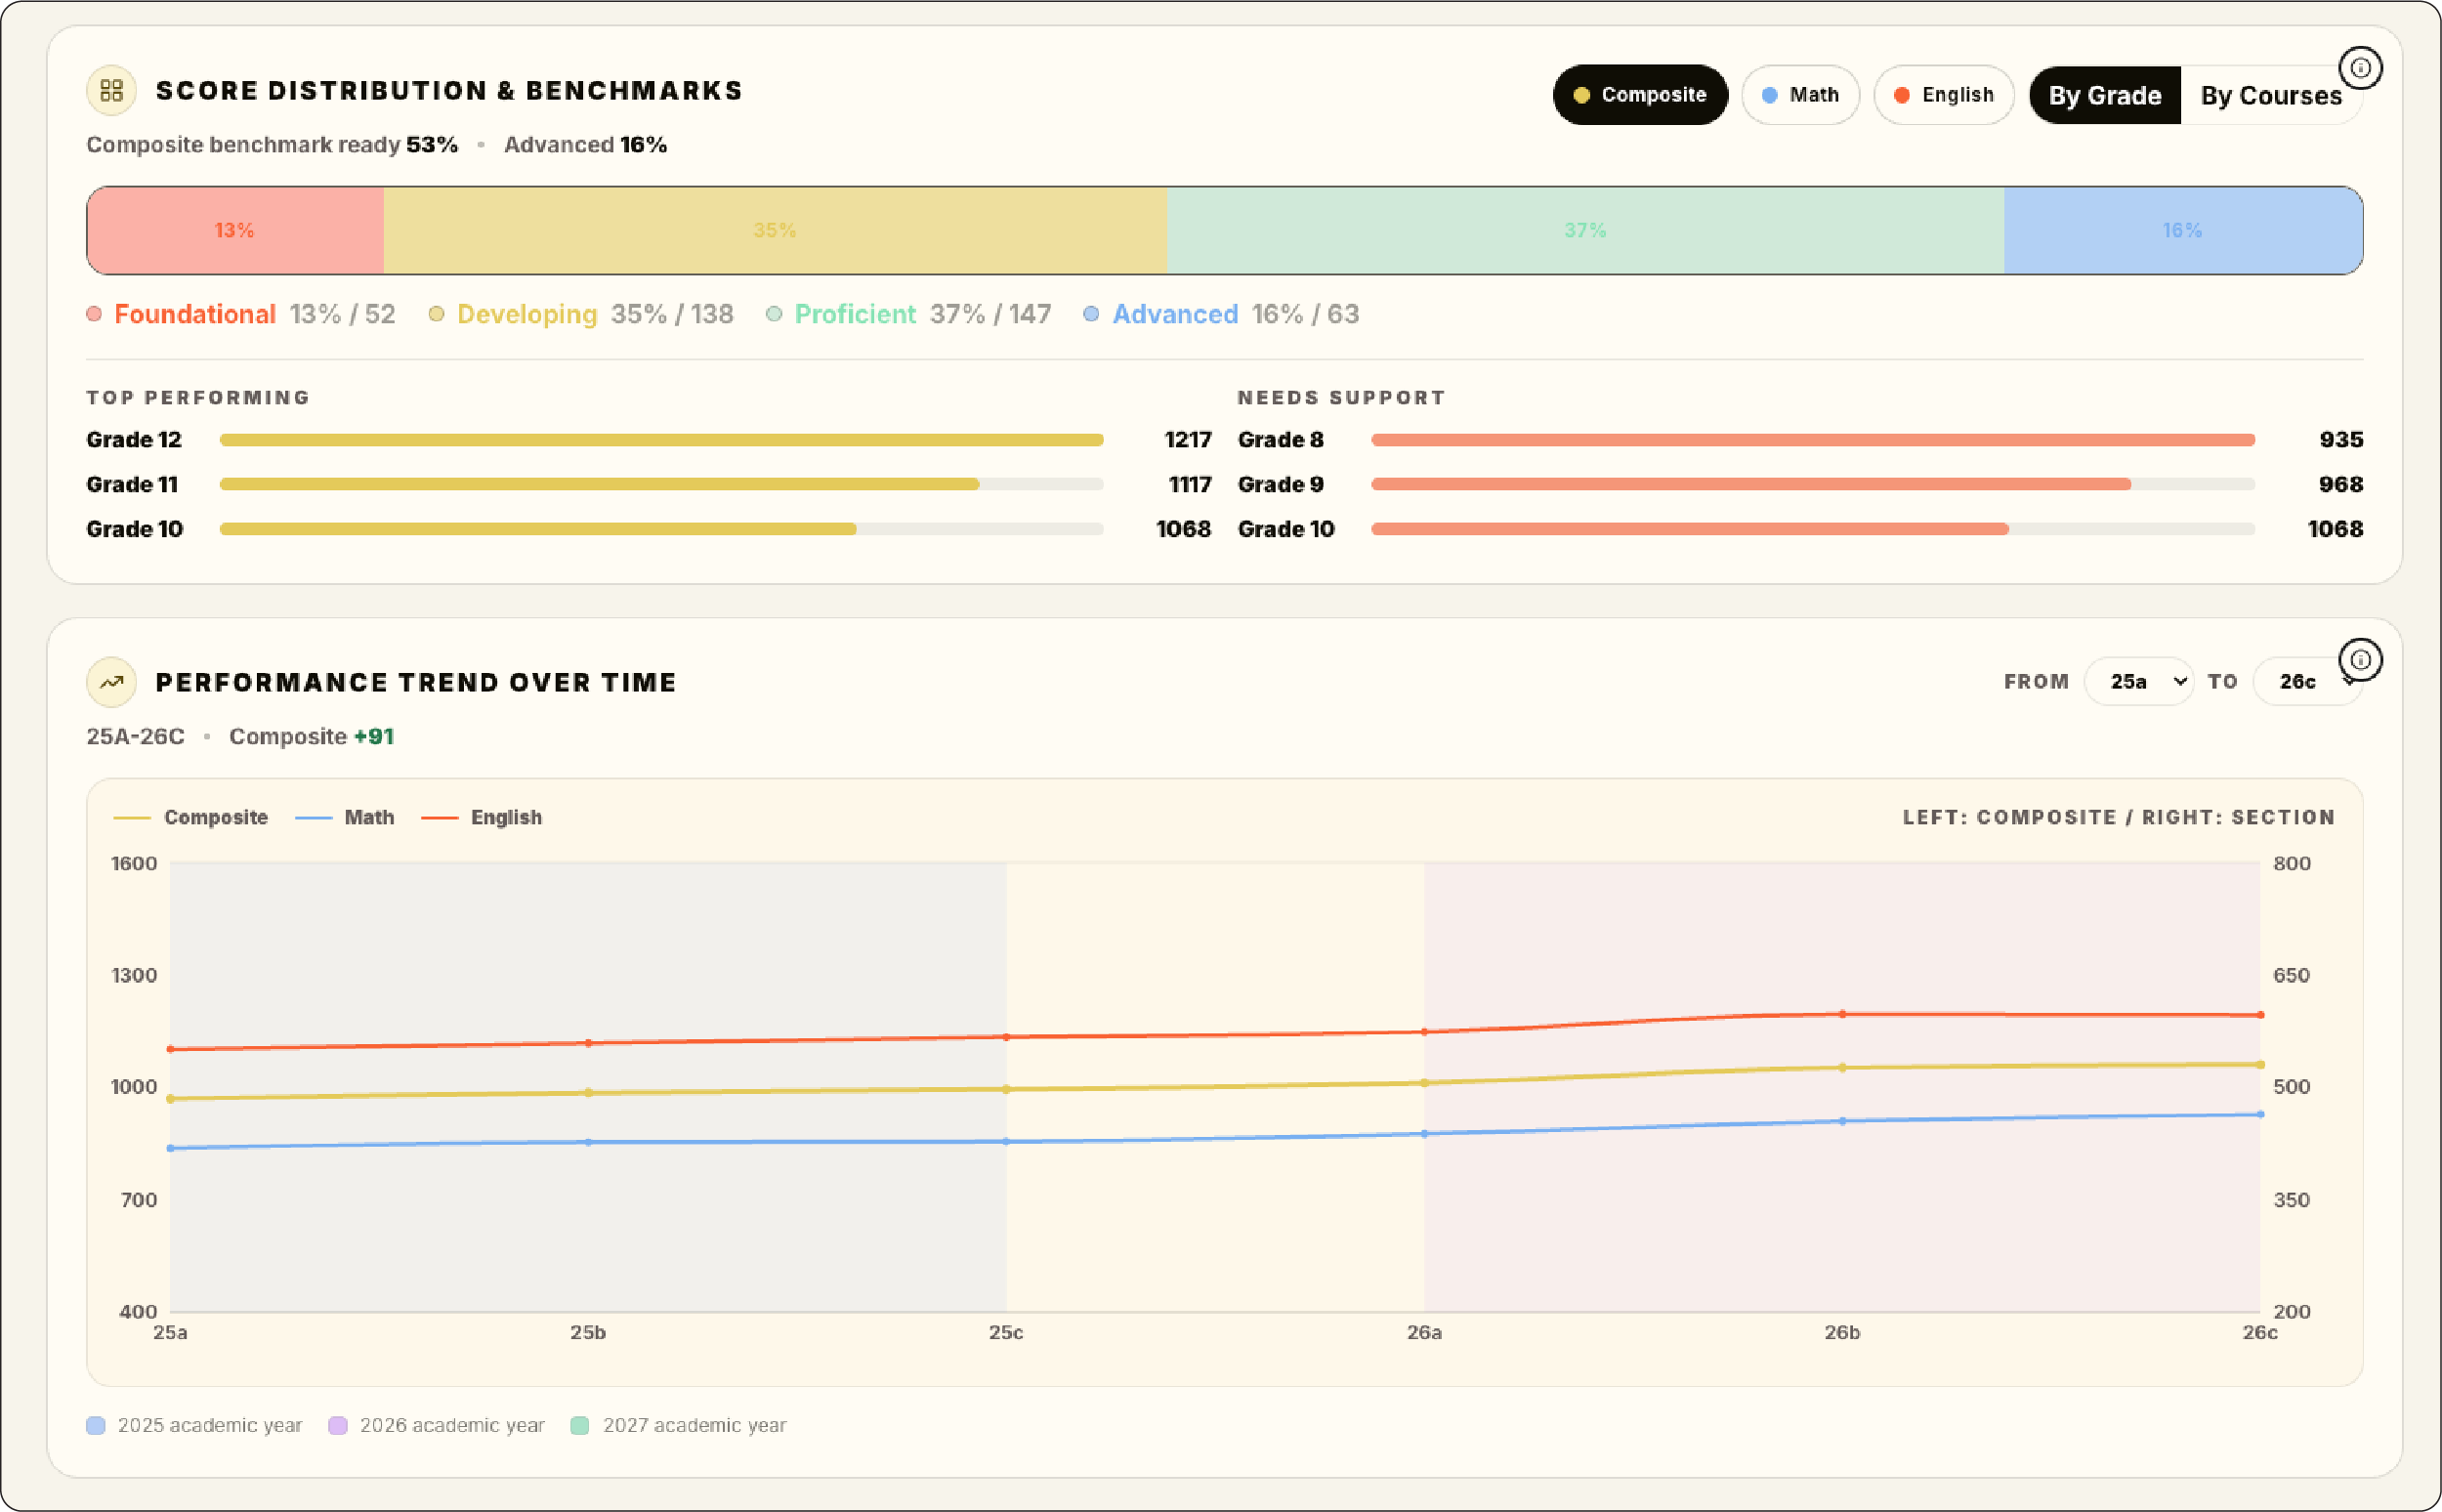Click the Grade 11 score 1117

pyautogui.click(x=1190, y=484)
